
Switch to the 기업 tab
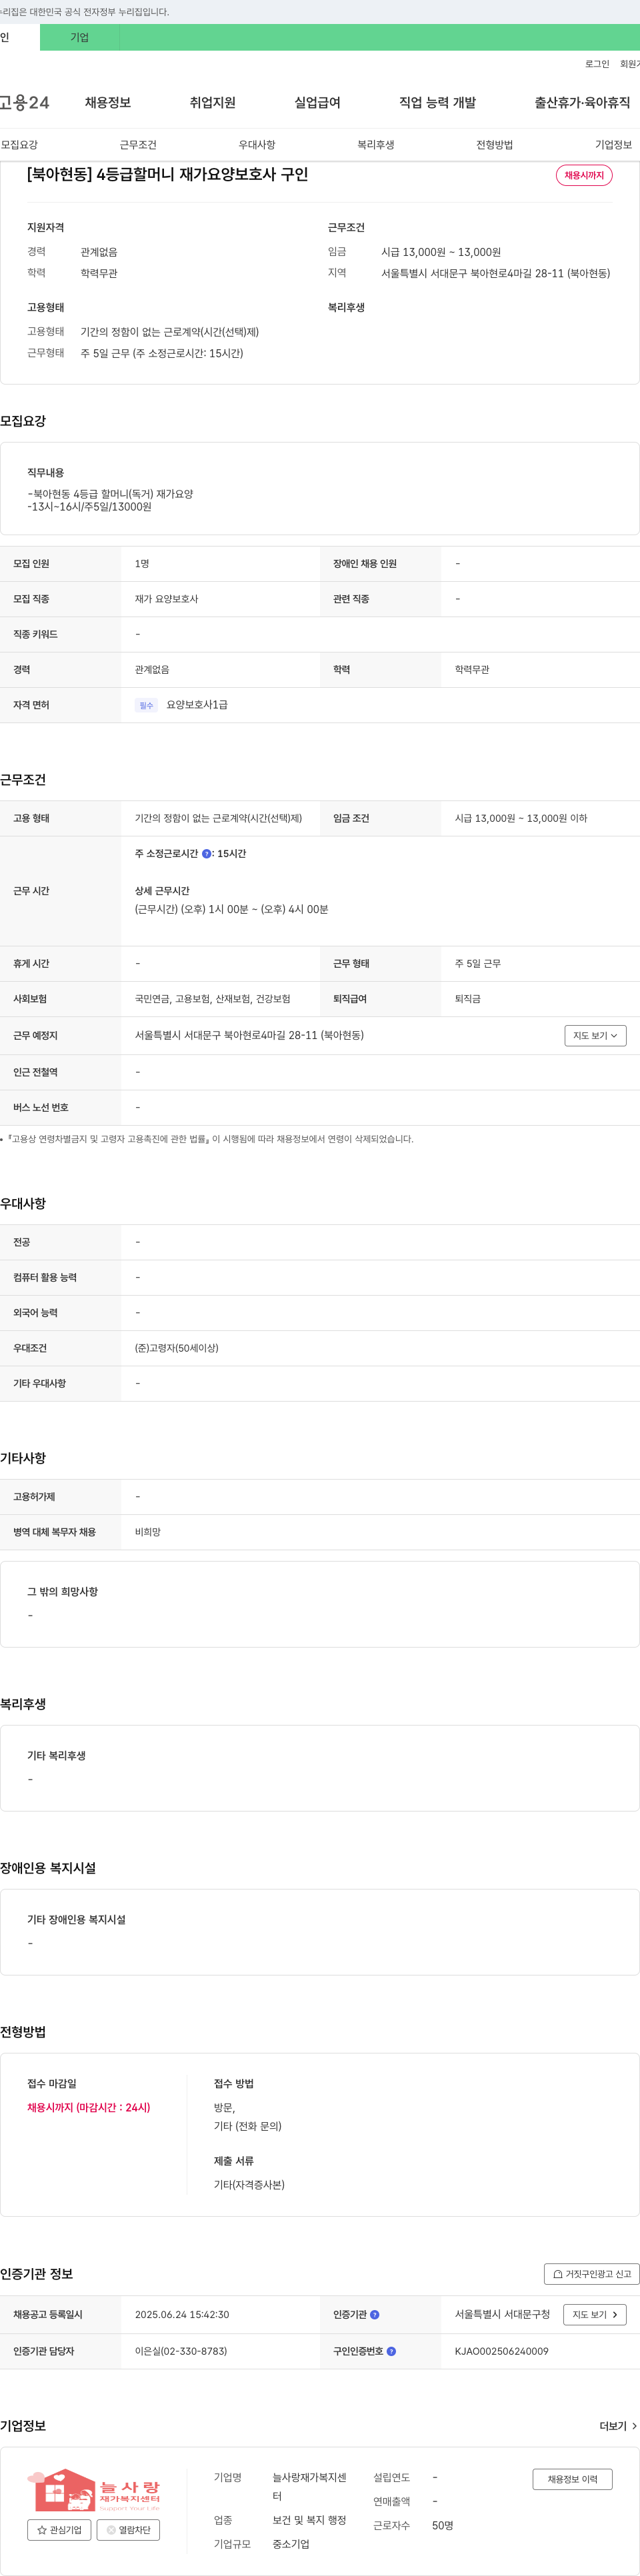coord(80,37)
